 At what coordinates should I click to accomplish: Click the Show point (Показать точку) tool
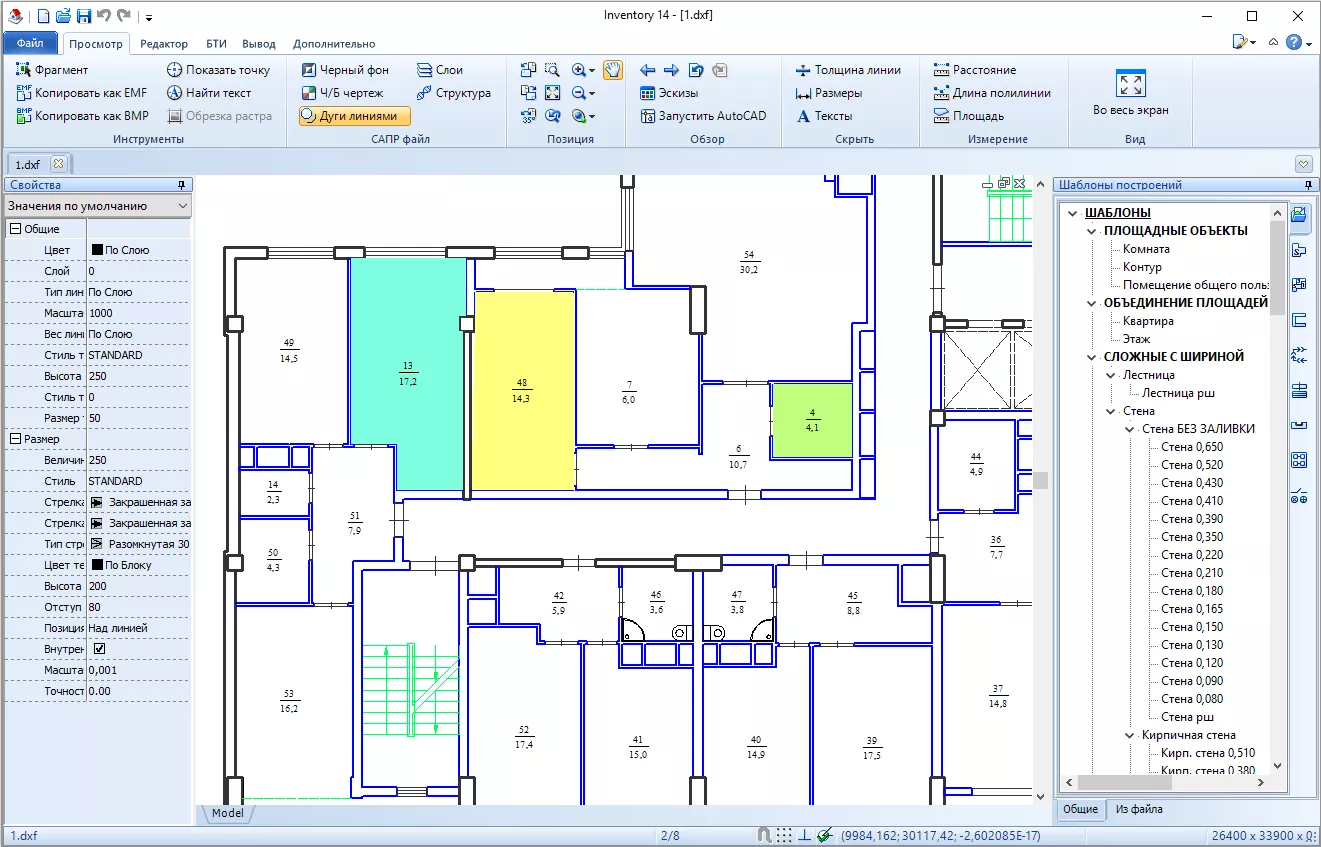pyautogui.click(x=218, y=70)
